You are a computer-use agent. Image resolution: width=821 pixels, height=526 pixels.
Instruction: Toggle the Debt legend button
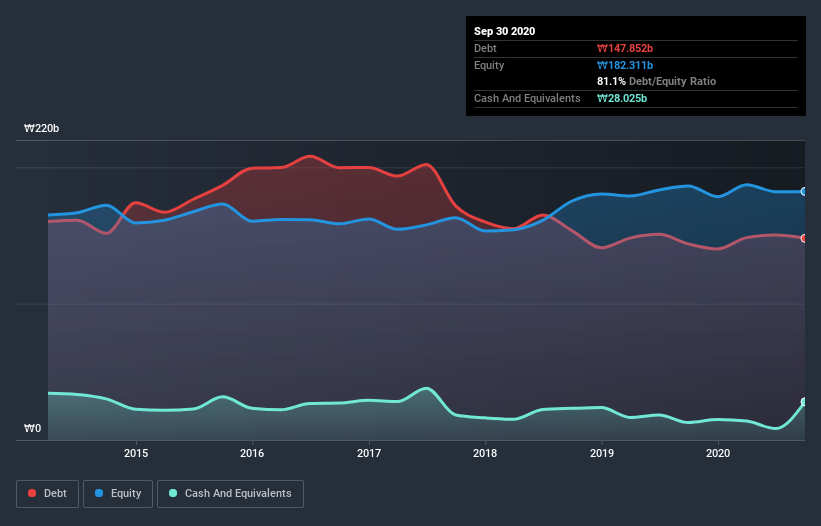[x=47, y=494]
